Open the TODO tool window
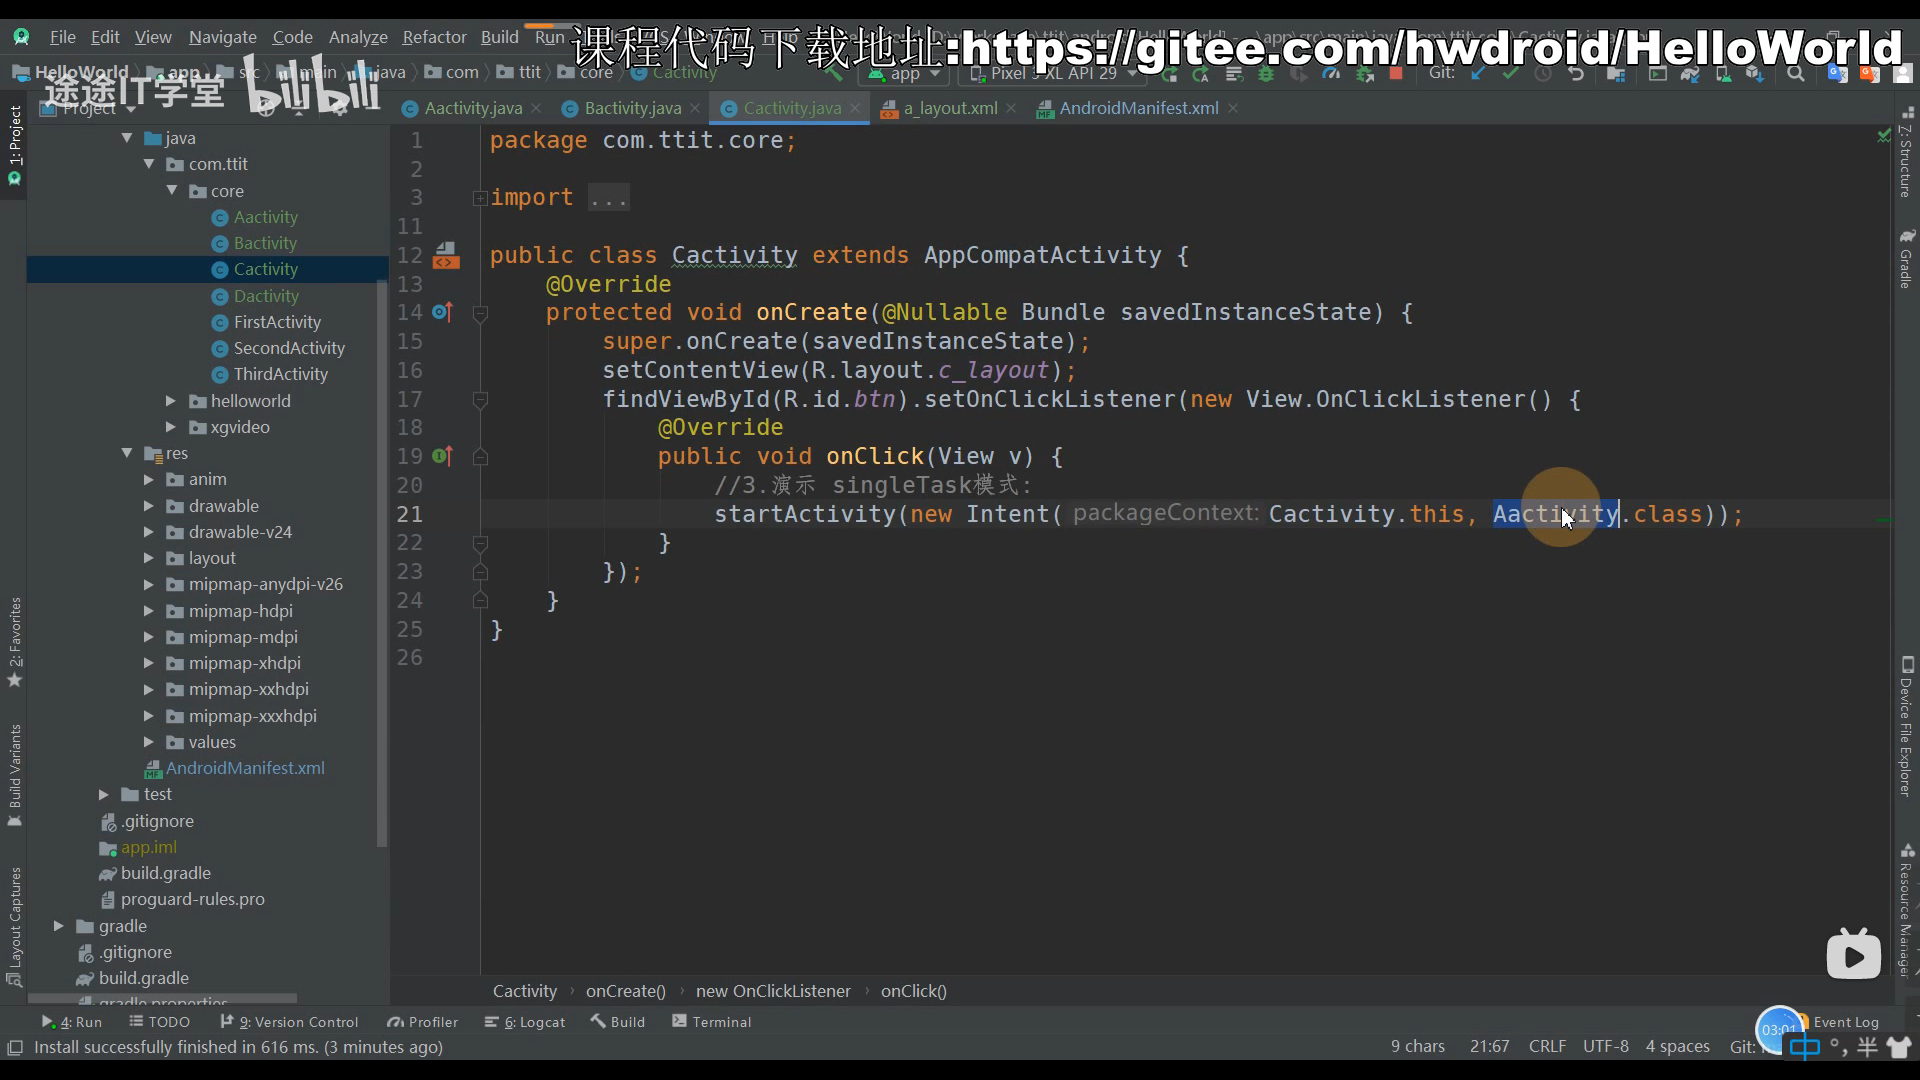Image resolution: width=1920 pixels, height=1080 pixels. tap(159, 1022)
